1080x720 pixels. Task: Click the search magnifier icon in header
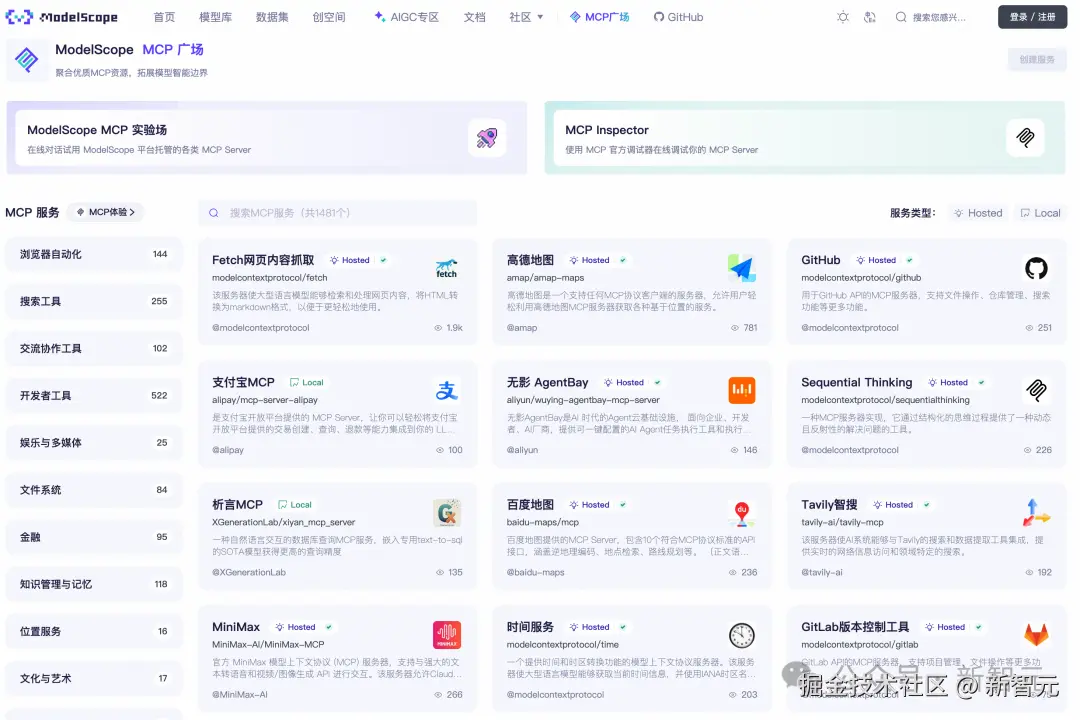(x=900, y=17)
